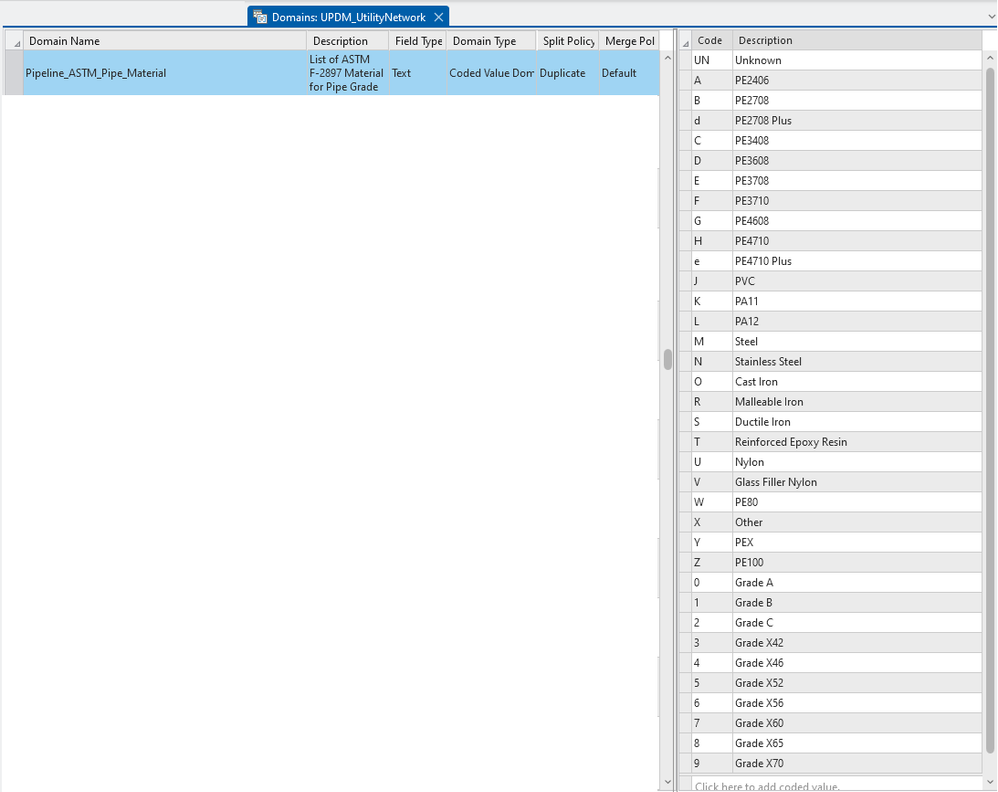Screen dimensions: 998x792
Task: Click the Description header in domains table
Action: pos(348,41)
